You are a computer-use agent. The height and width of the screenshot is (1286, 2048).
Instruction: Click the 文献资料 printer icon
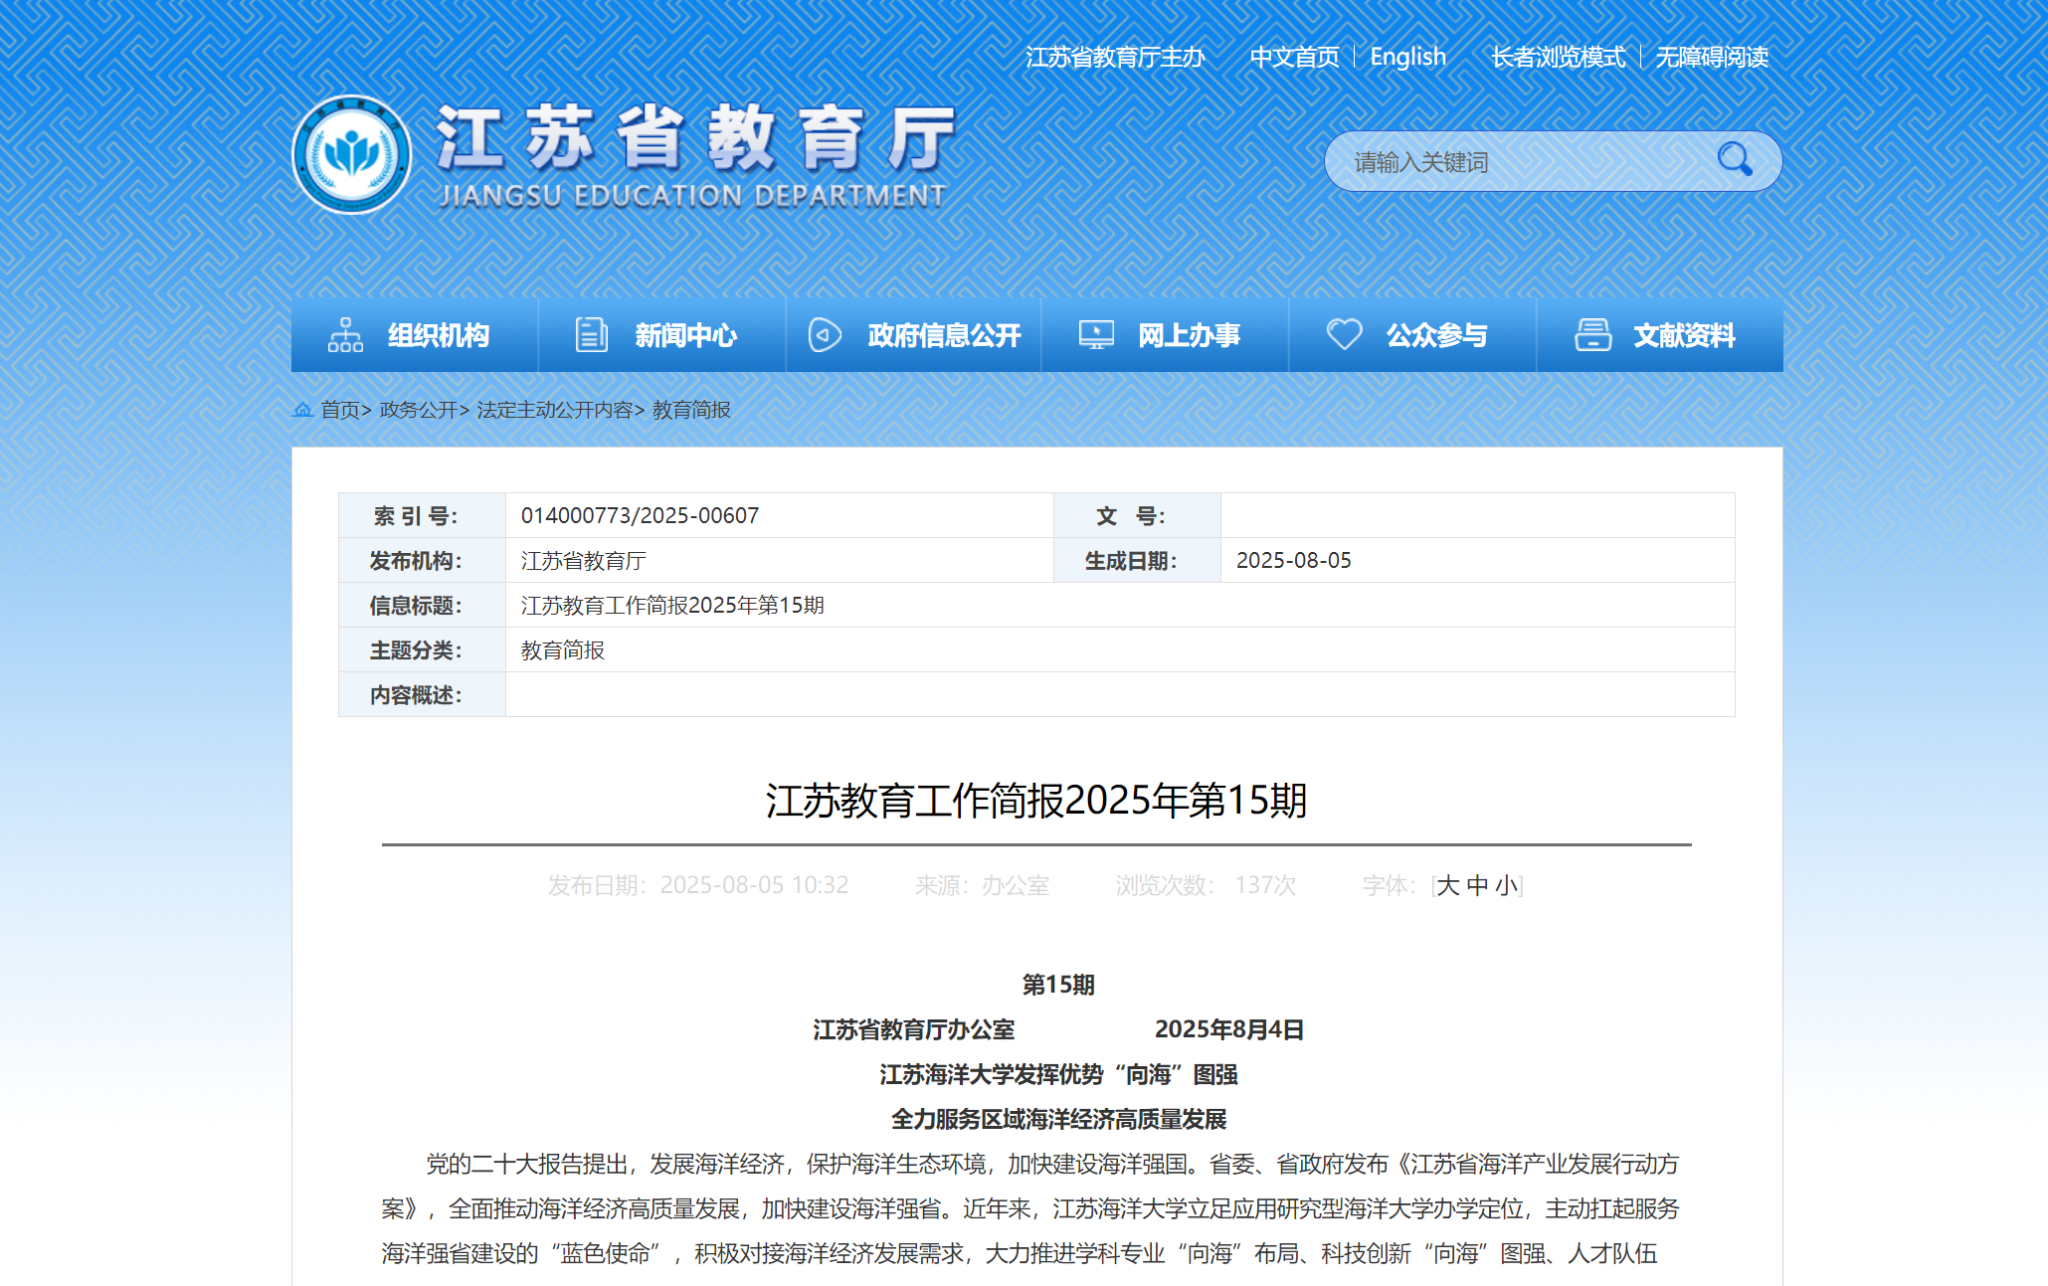tap(1592, 335)
